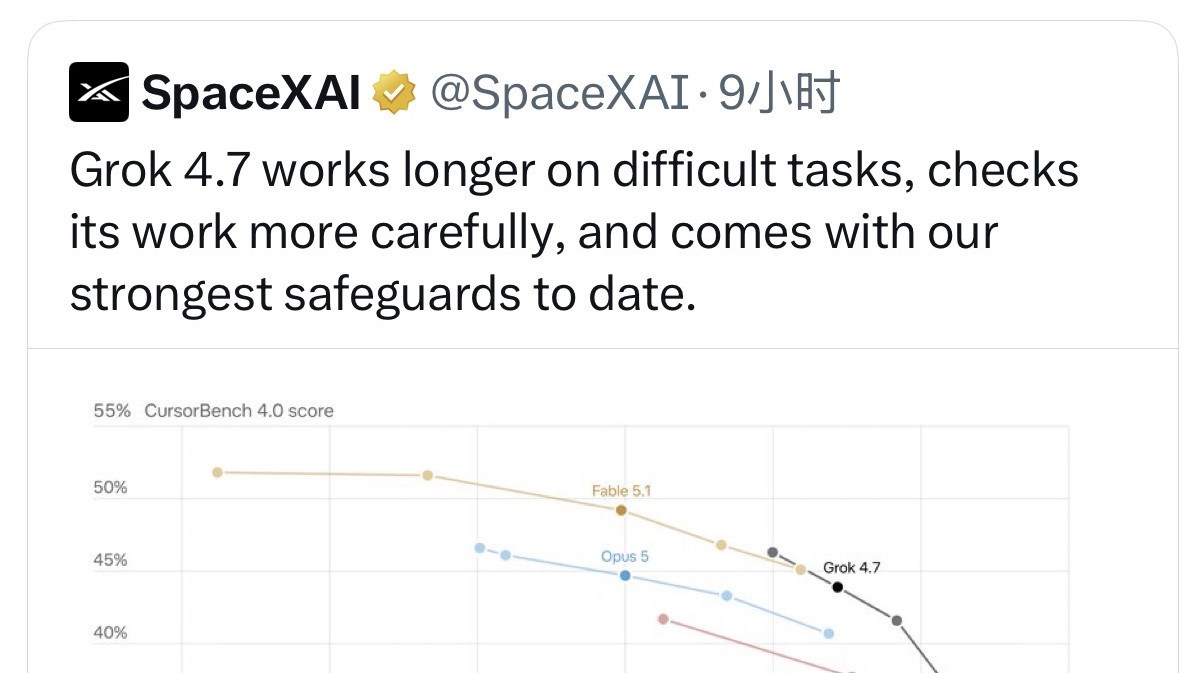Click the black Grok 4.7 data point

(x=837, y=587)
